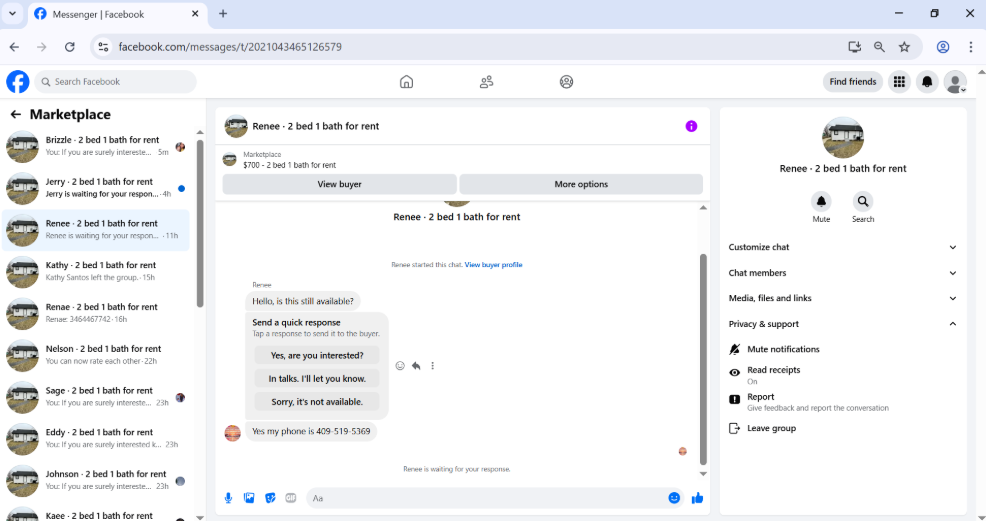Click Renee's large listing photo in side panel

point(843,137)
